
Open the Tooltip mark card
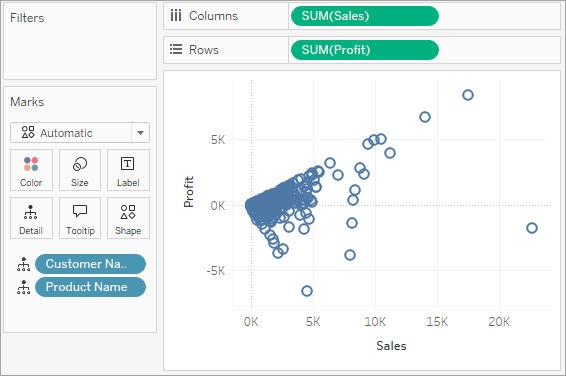coord(80,218)
